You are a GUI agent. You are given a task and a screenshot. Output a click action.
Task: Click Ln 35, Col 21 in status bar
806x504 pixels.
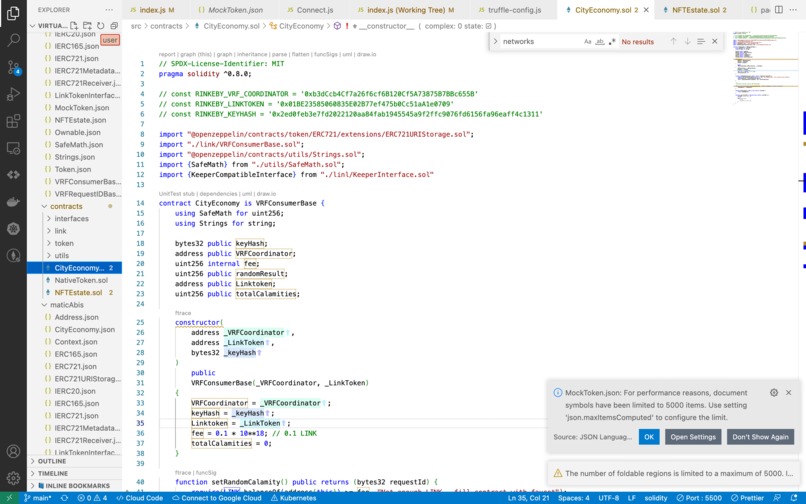pos(528,498)
